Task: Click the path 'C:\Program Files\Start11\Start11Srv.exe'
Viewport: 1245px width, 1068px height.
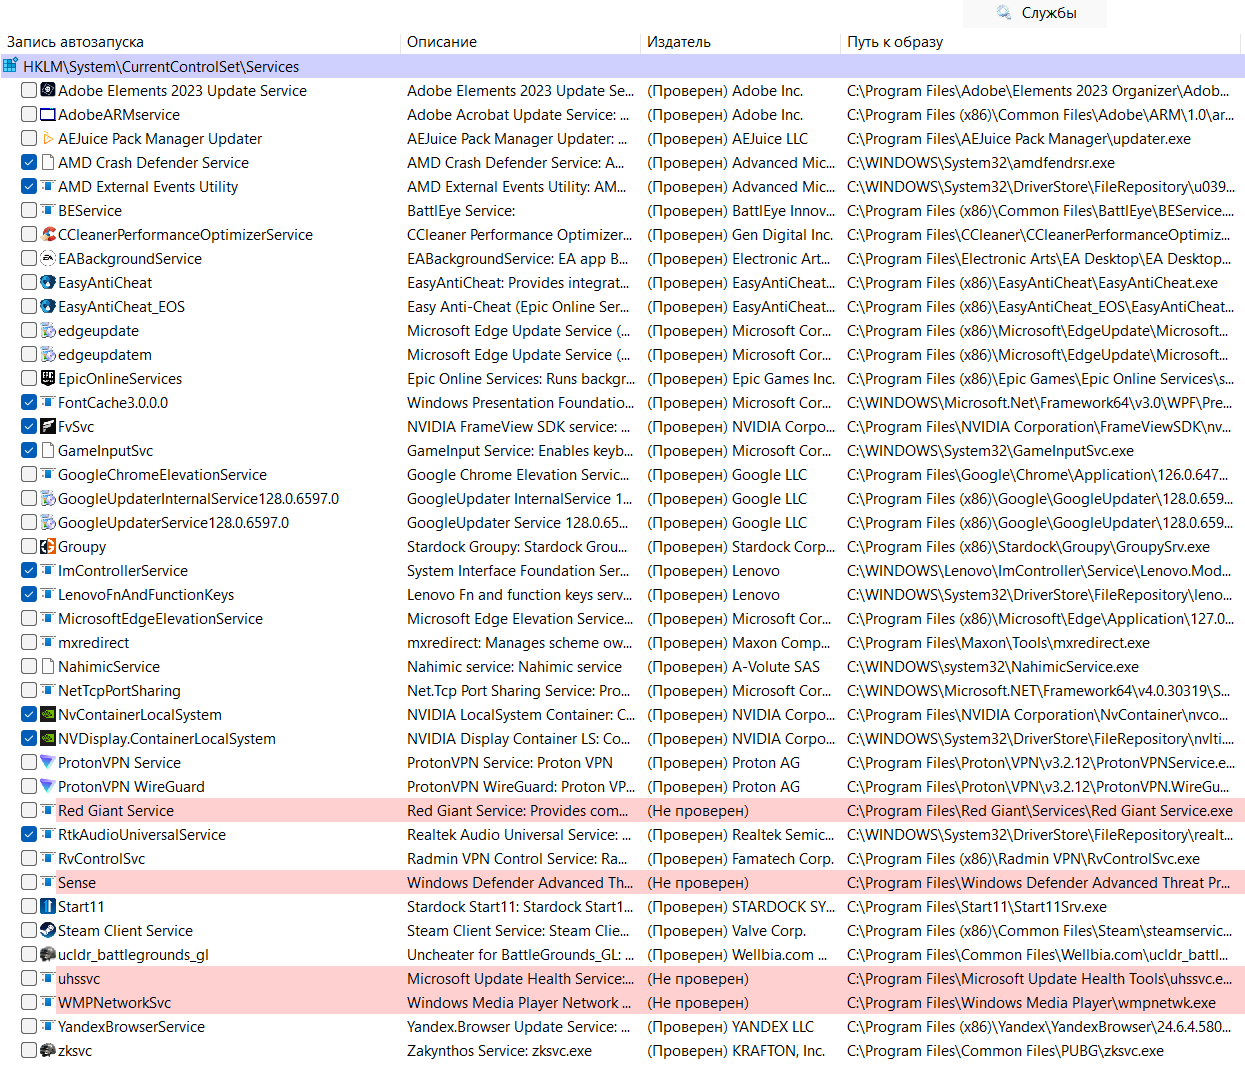Action: 977,907
